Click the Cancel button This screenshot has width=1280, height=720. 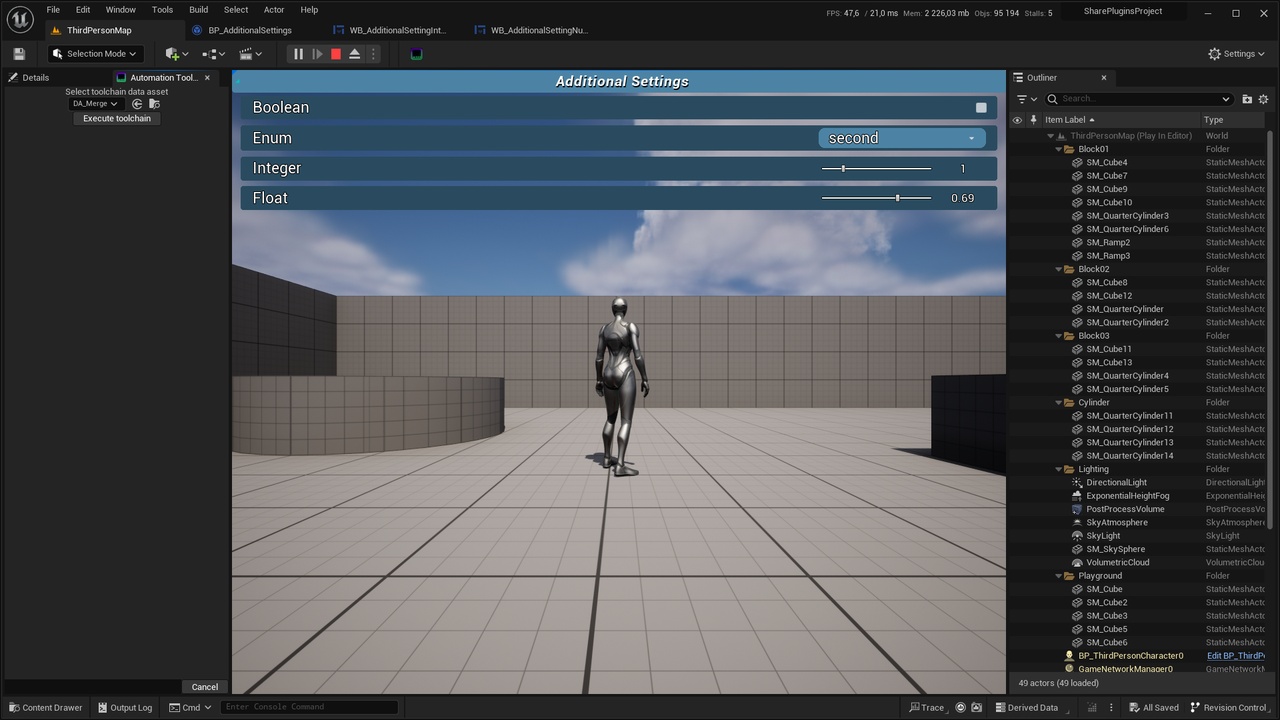tap(205, 687)
